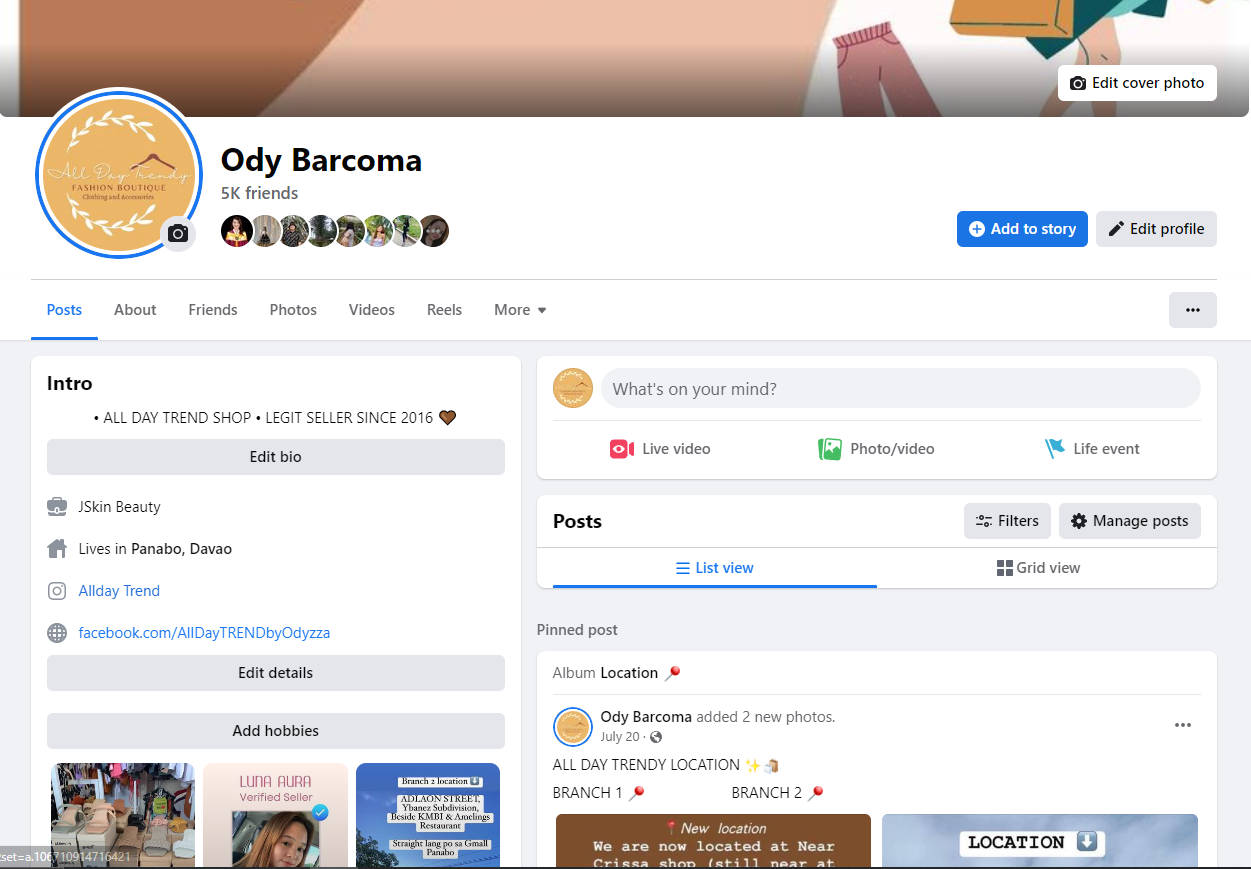Add a Photo/video to the post

click(876, 449)
